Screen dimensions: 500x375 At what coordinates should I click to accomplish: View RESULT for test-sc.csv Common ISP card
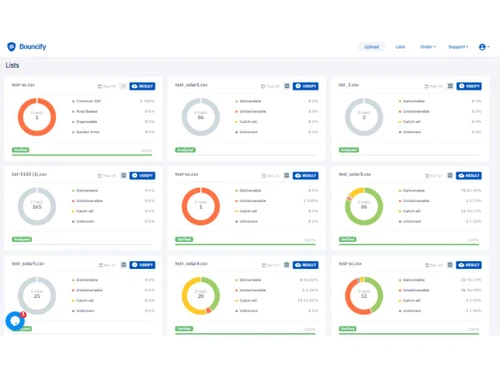142,86
